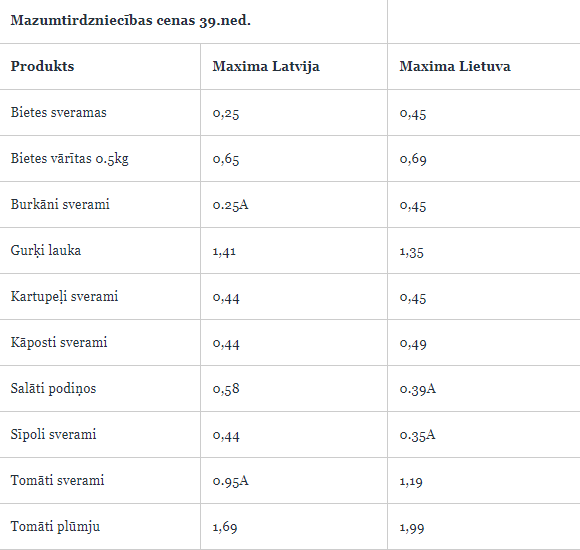
Task: Click the Sīpoli sverami row label
Action: [53, 435]
